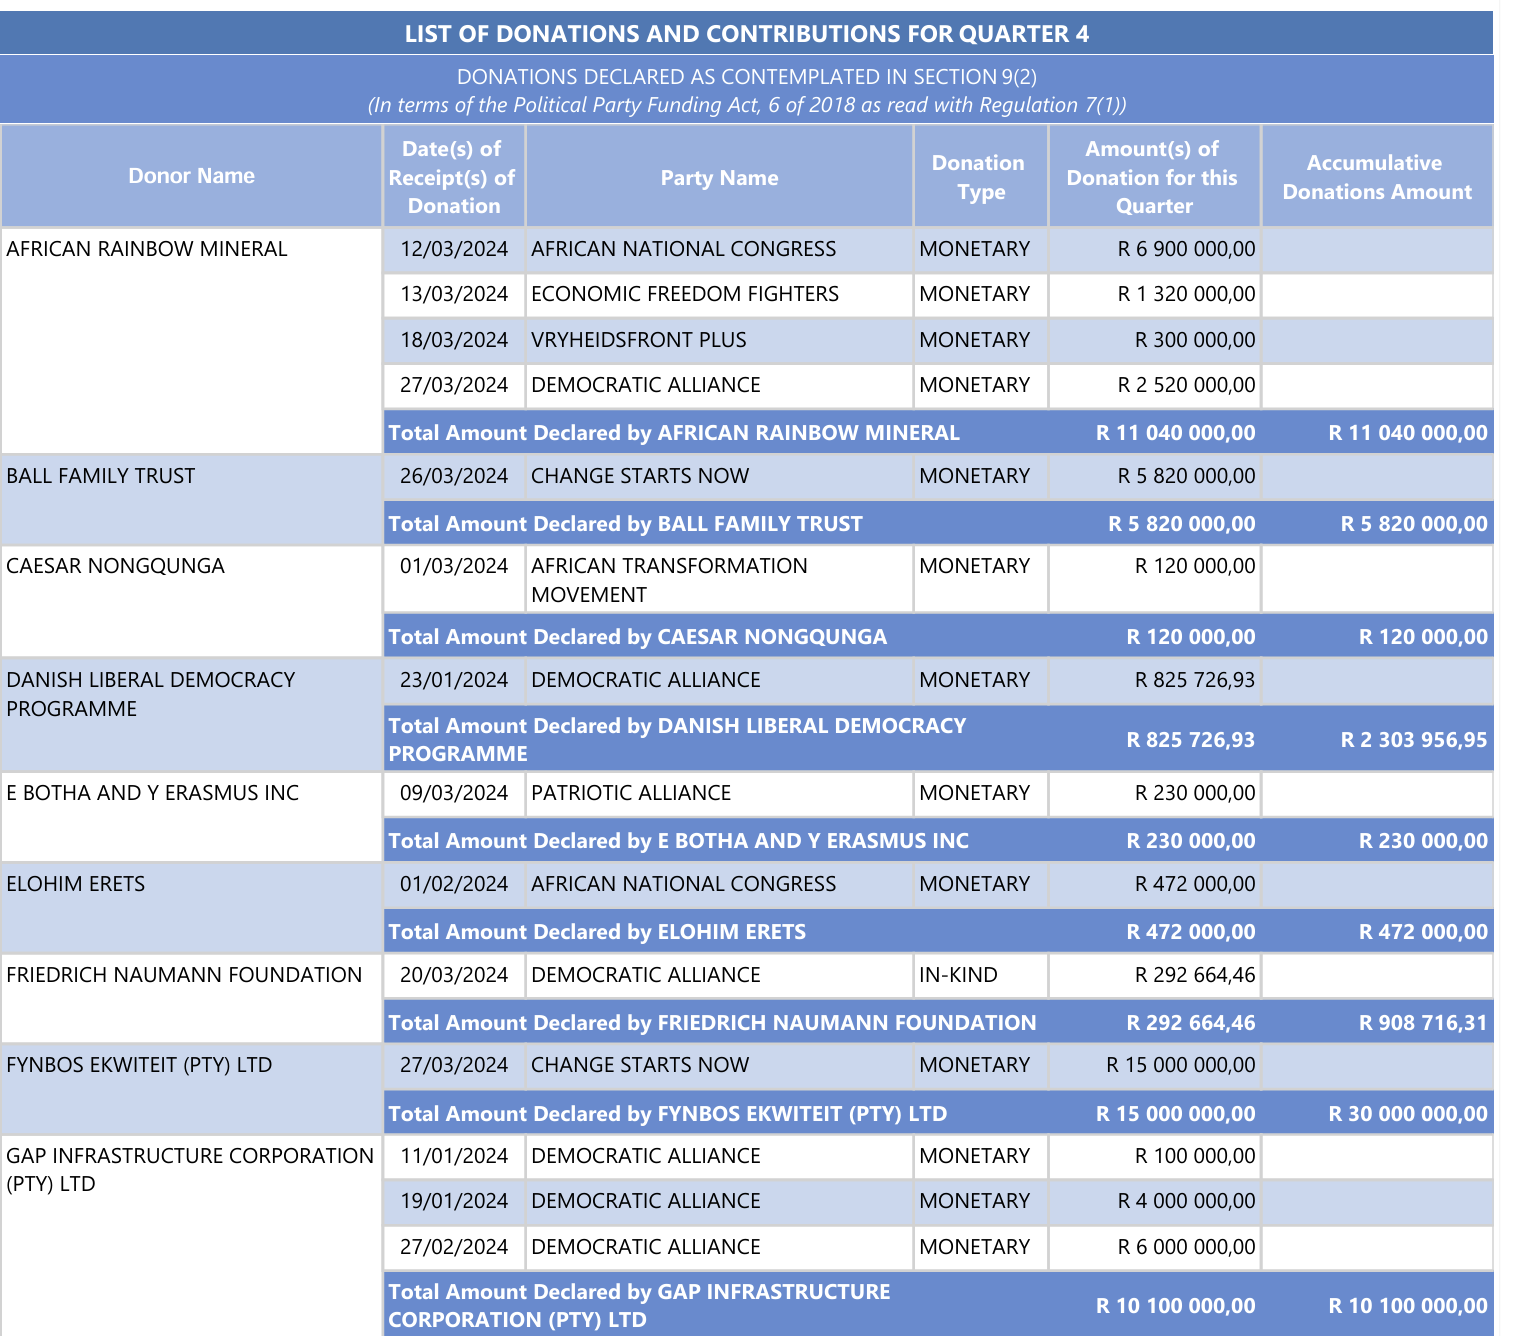Select donor 'CAESAR NONGQUNGA'
Image resolution: width=1526 pixels, height=1336 pixels.
click(x=116, y=566)
